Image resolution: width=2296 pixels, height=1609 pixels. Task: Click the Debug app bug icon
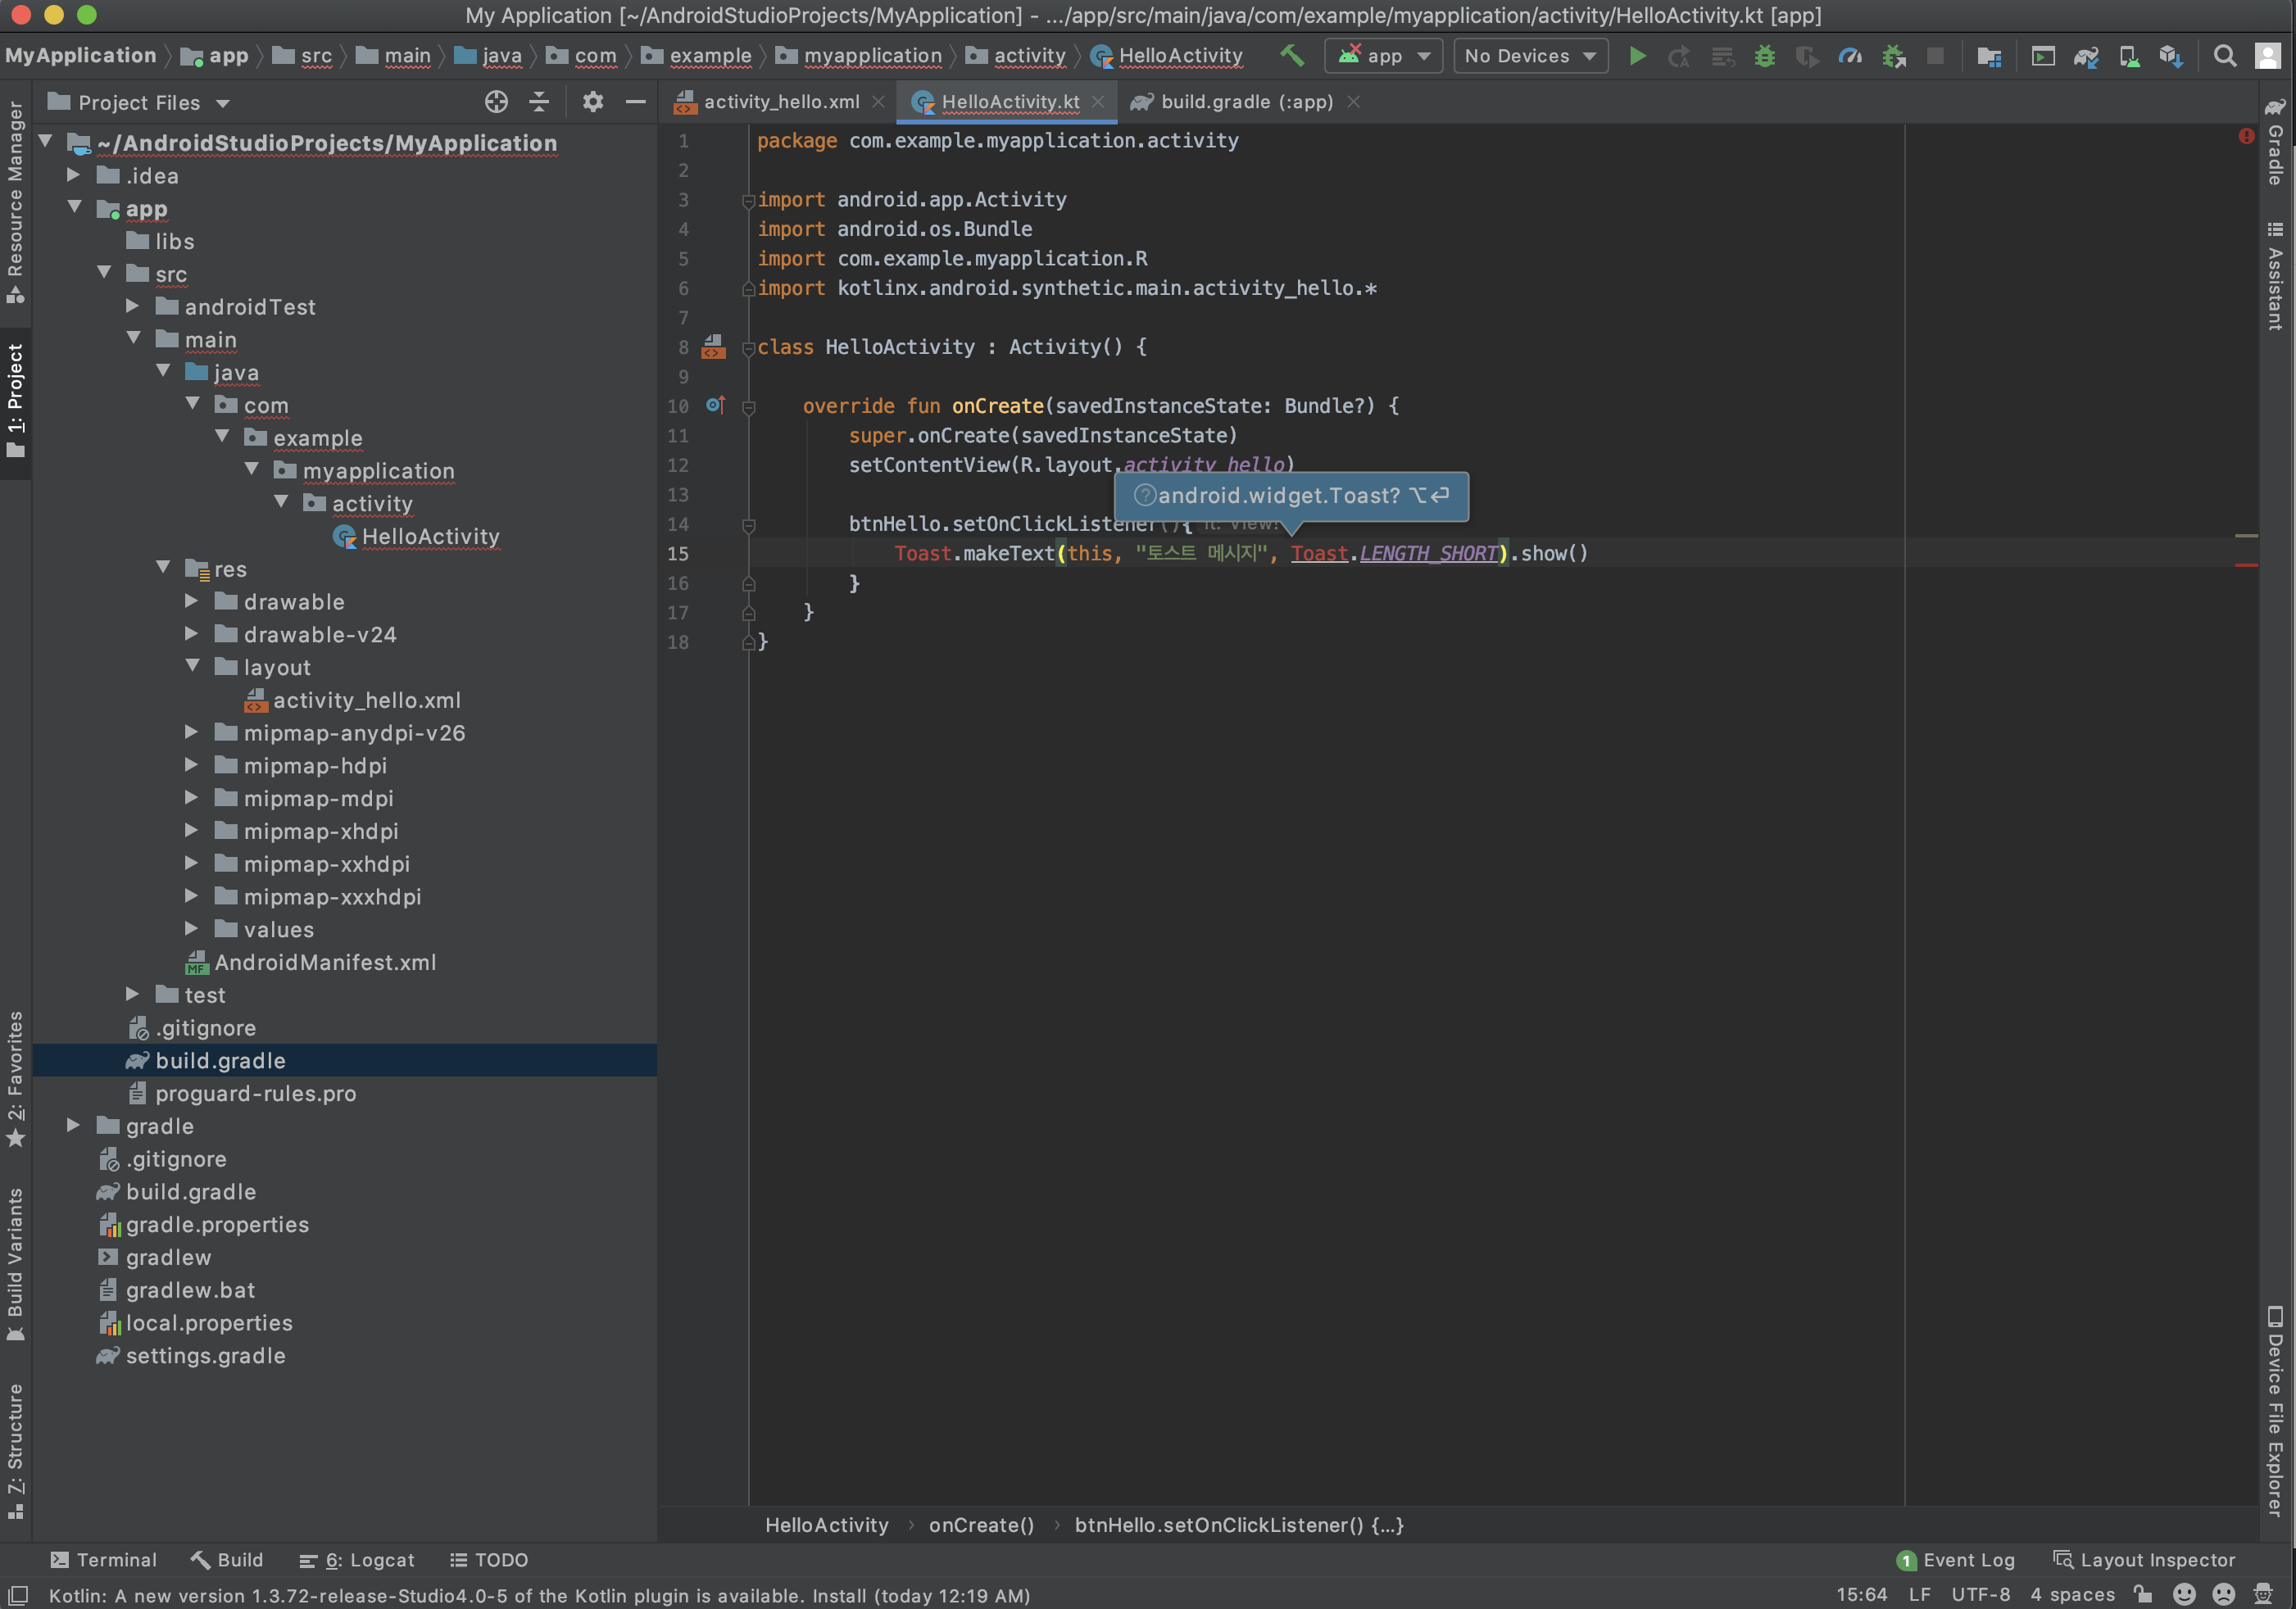(1764, 56)
